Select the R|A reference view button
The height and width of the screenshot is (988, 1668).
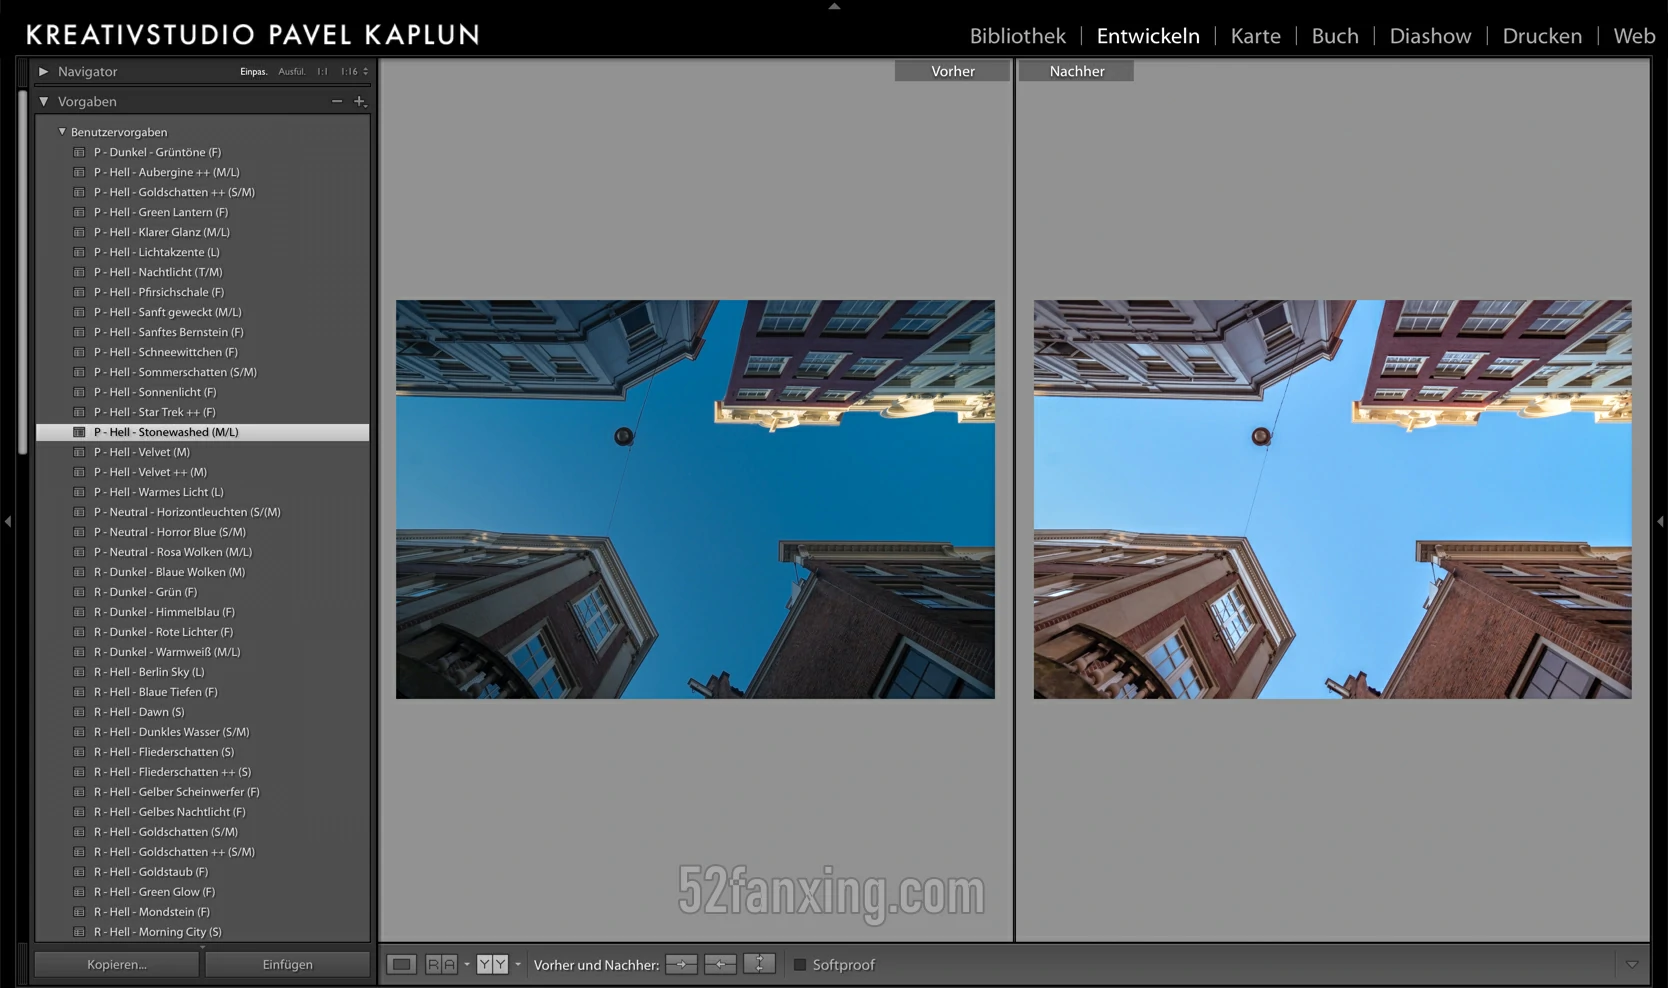coord(441,965)
